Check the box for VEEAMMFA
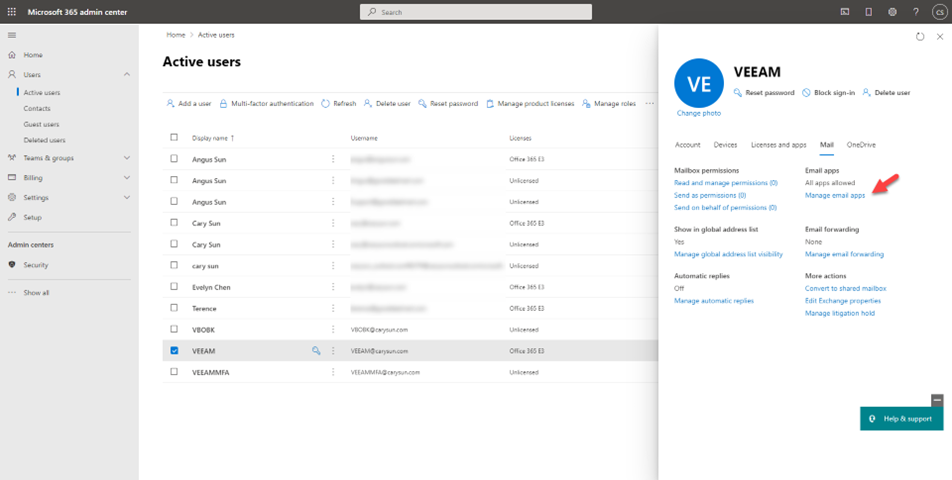 pos(174,371)
